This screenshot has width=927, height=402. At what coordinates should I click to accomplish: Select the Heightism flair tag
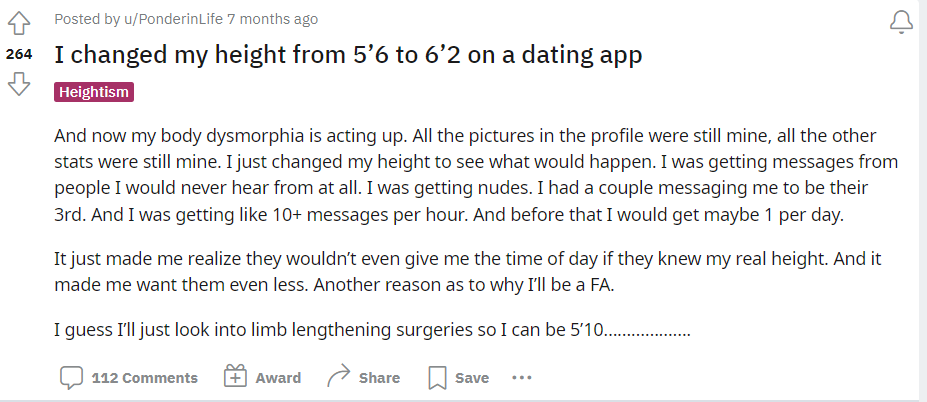click(x=94, y=92)
